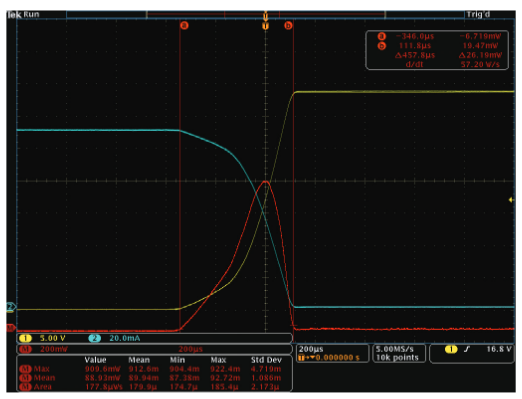Click the measurement cell 922.4m
The height and width of the screenshot is (399, 522).
pyautogui.click(x=225, y=369)
